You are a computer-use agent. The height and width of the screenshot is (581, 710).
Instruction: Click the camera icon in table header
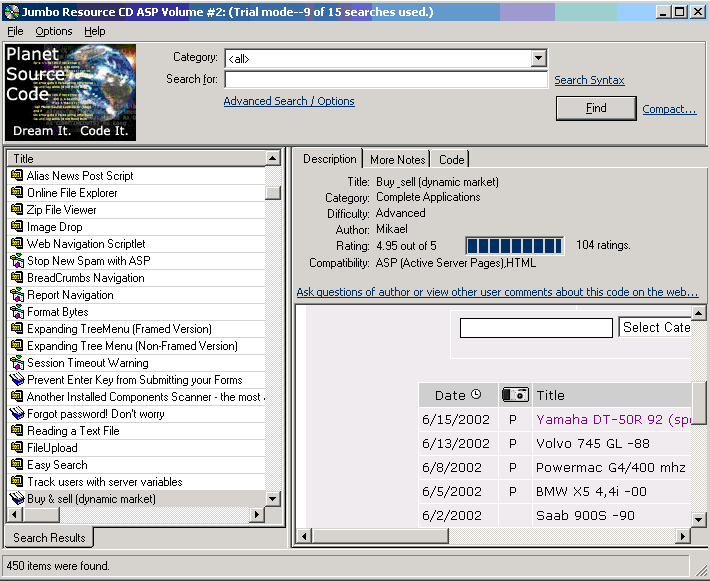tap(515, 395)
